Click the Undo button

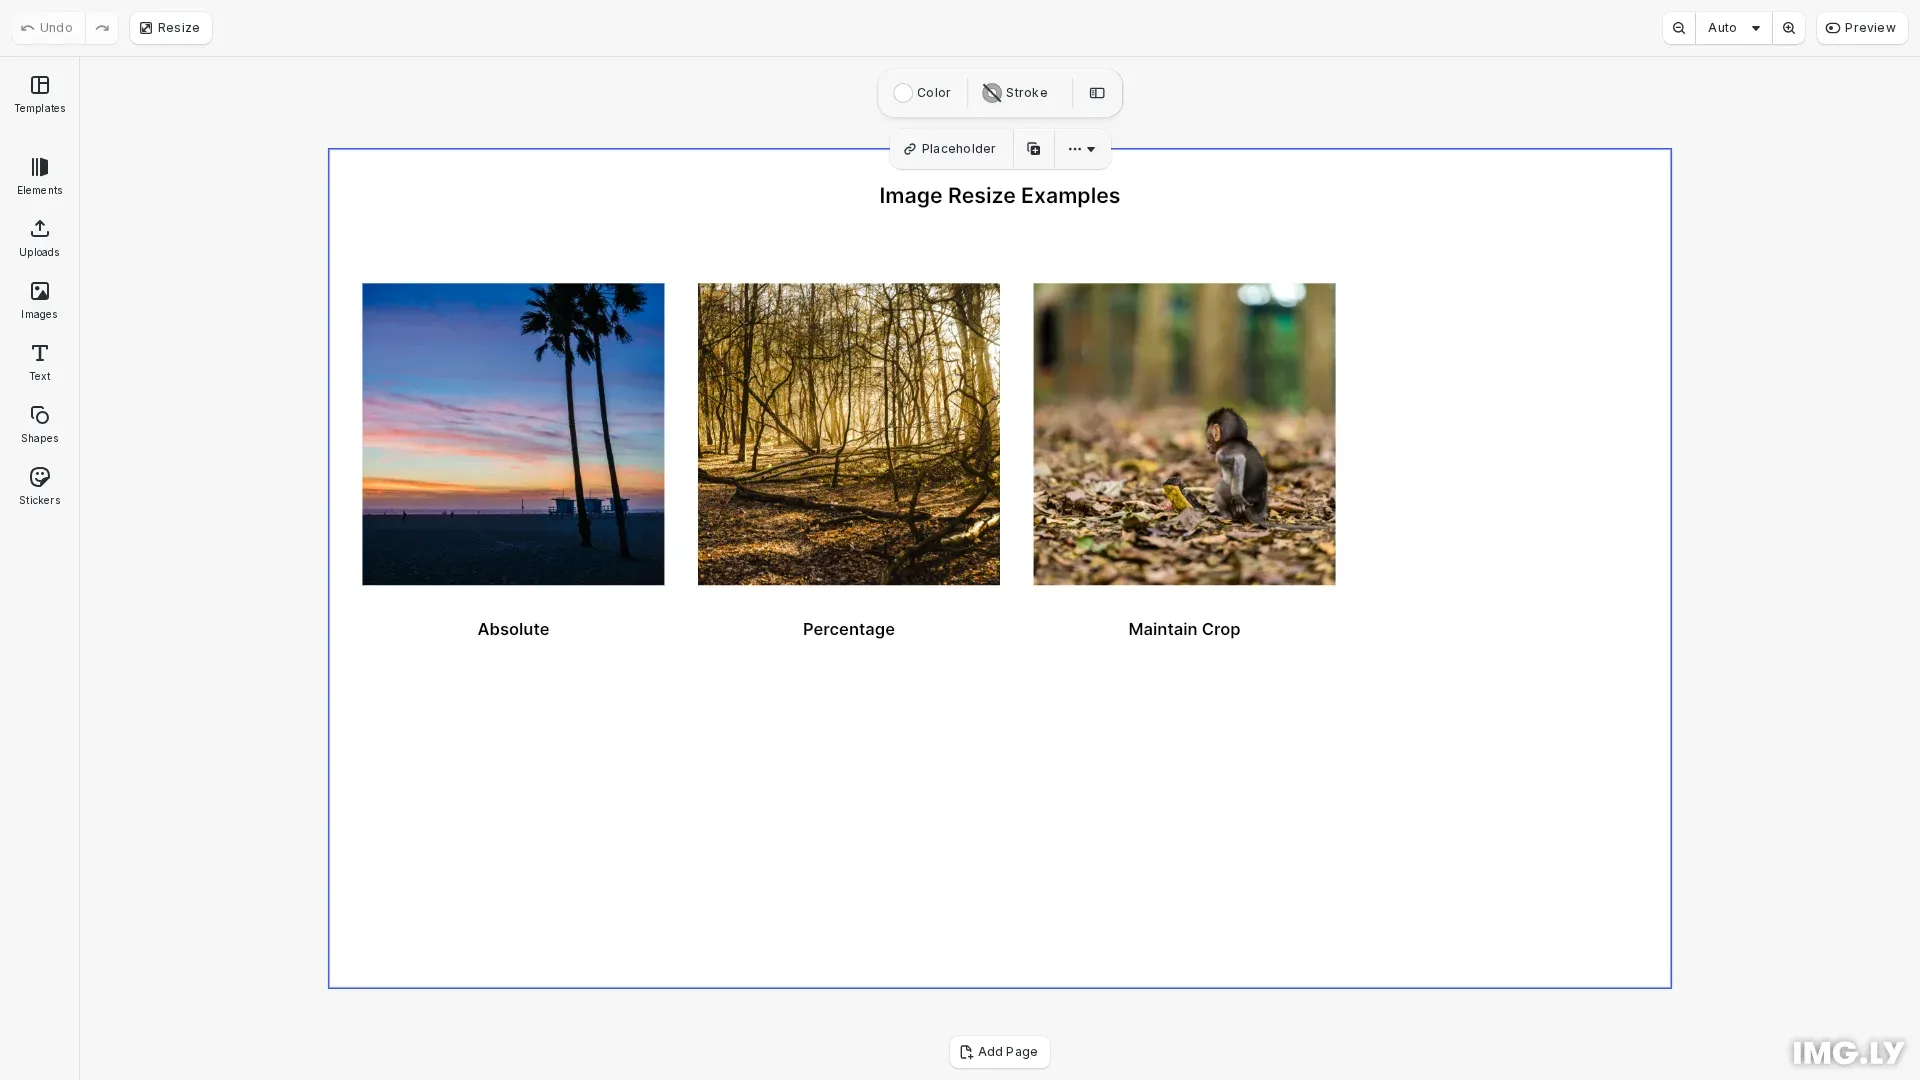[x=45, y=27]
